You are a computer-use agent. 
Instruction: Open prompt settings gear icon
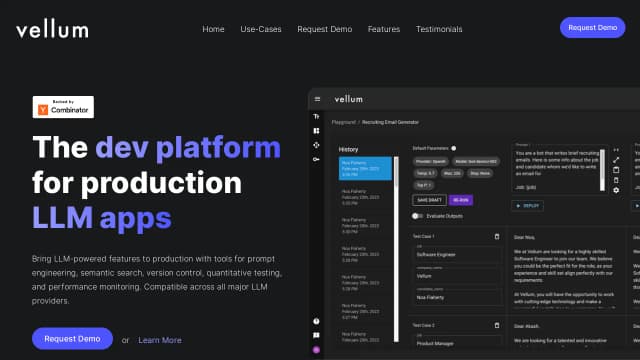coord(616,190)
